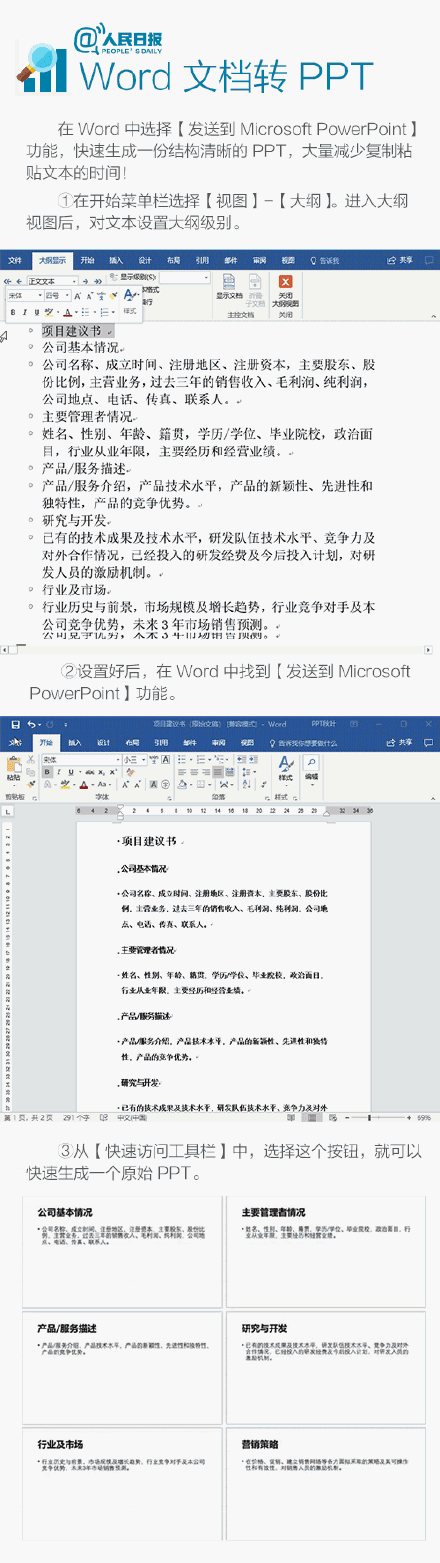Click the 样式 styles gallery icon
The height and width of the screenshot is (1563, 440).
click(x=285, y=768)
